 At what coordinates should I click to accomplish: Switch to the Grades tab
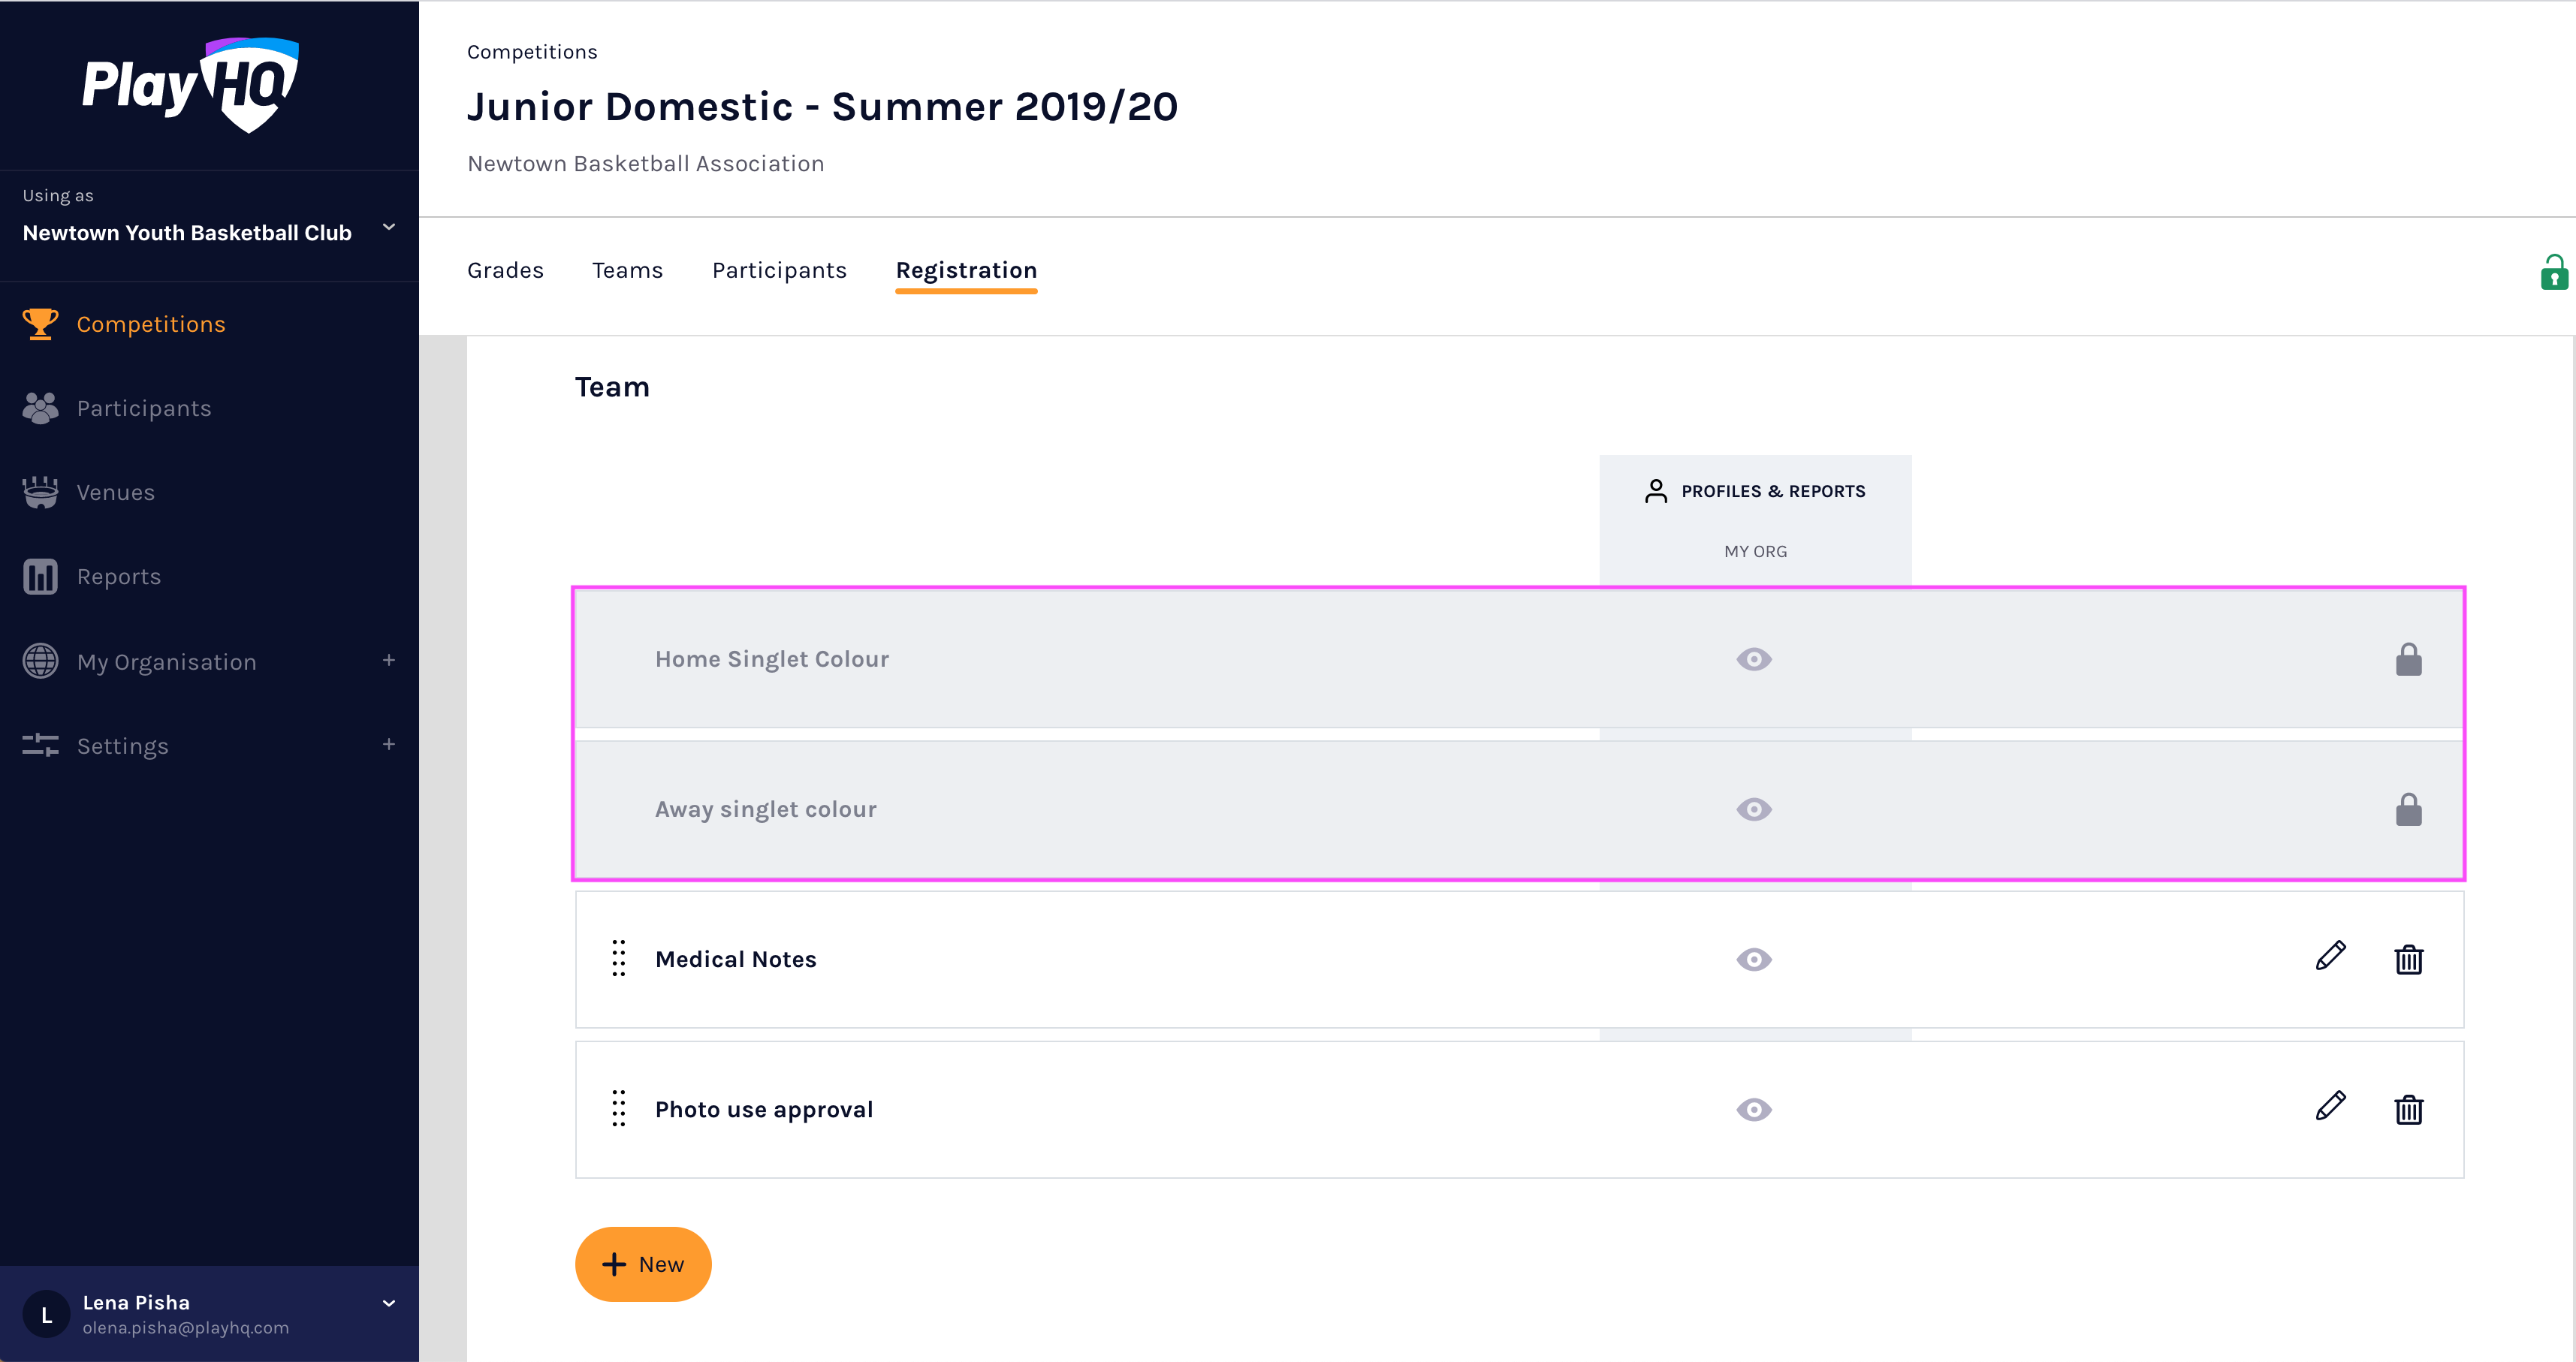click(x=505, y=270)
